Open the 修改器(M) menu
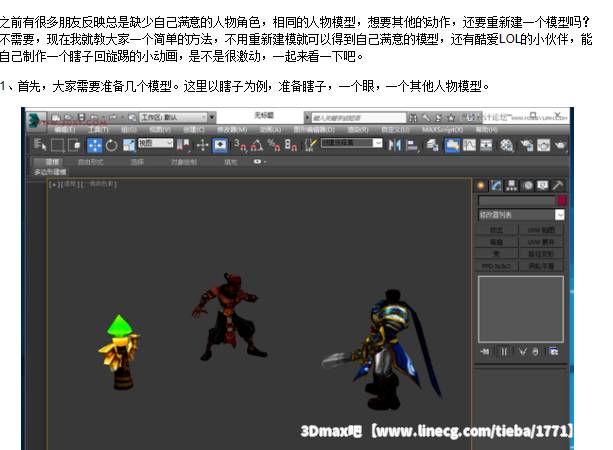The image size is (613, 450). (232, 130)
